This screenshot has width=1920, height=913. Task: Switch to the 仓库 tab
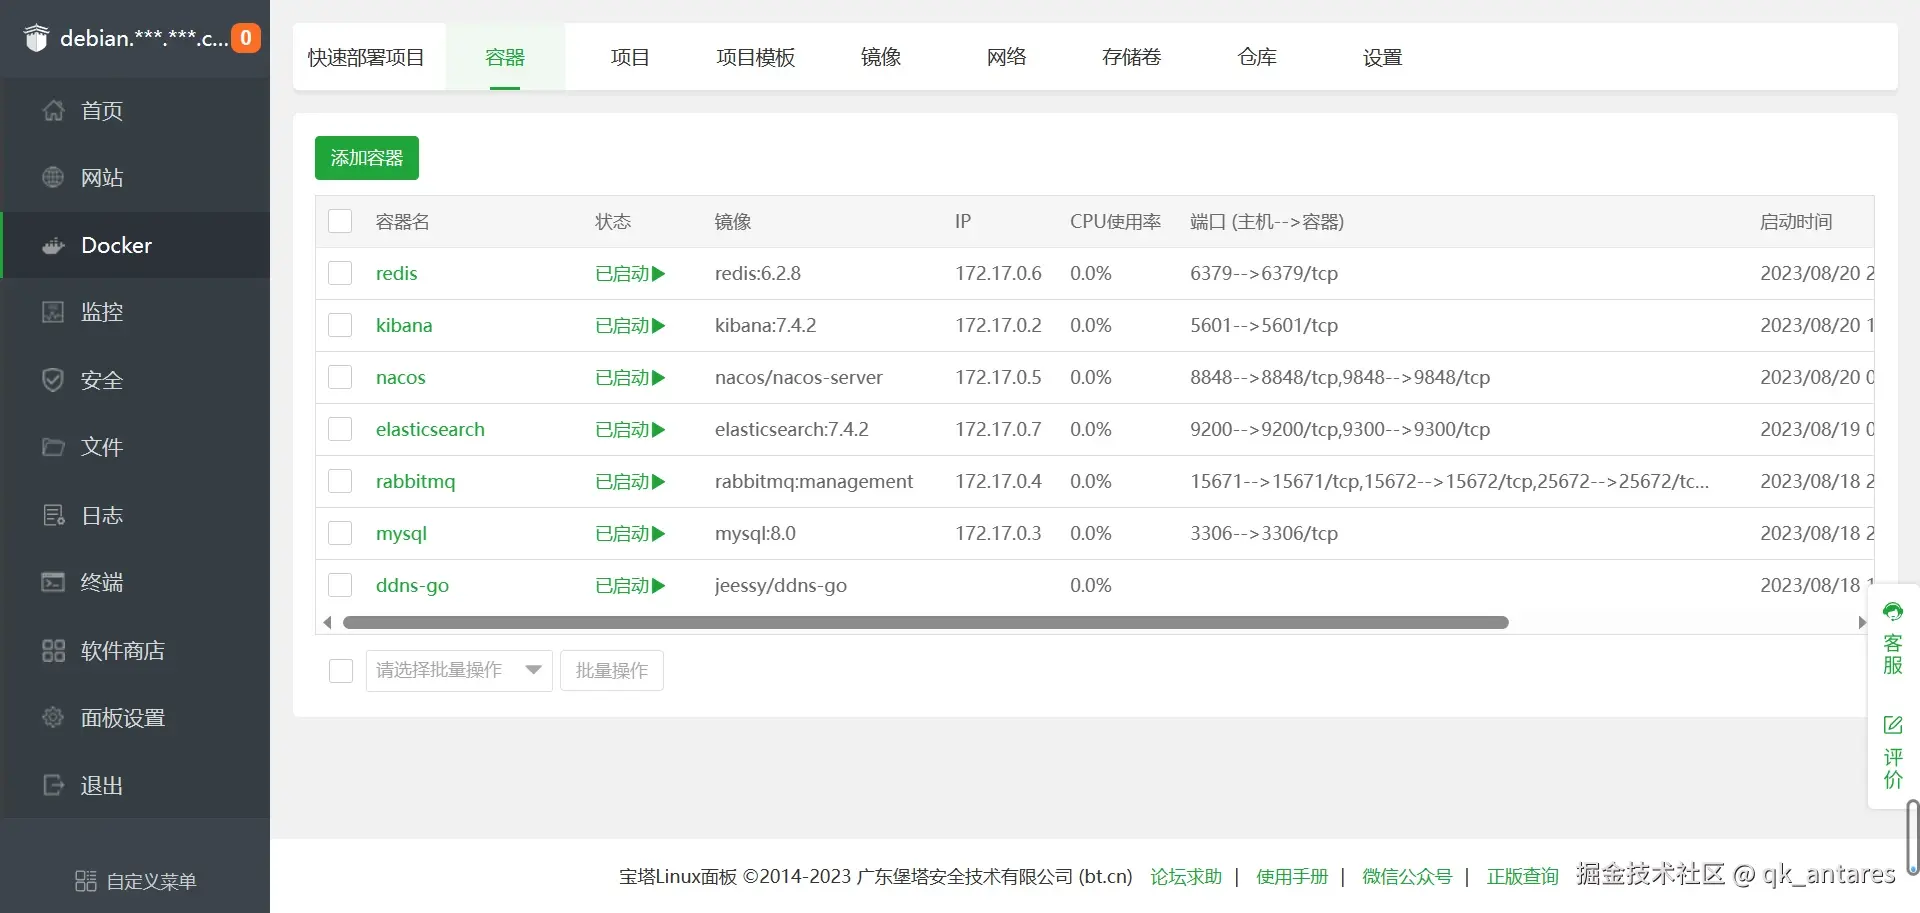coord(1257,57)
